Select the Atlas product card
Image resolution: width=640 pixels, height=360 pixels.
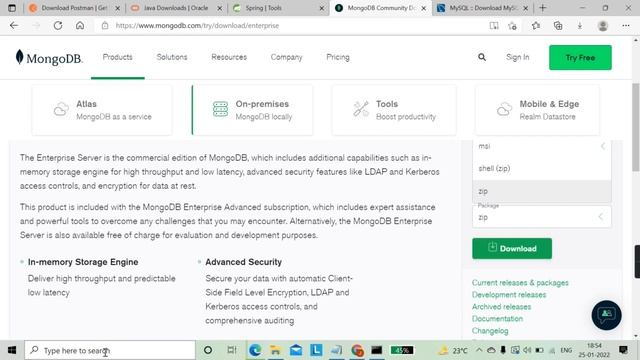102,110
